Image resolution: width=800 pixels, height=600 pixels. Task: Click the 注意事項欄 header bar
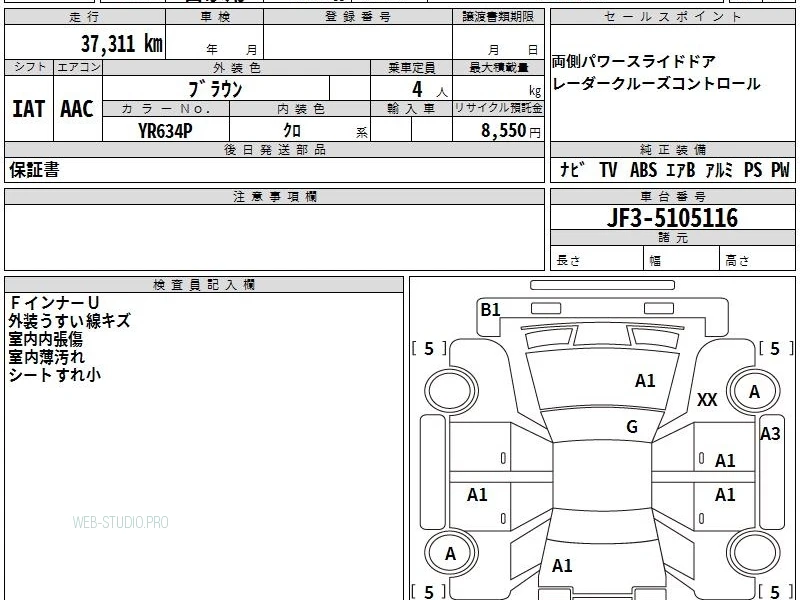[274, 196]
